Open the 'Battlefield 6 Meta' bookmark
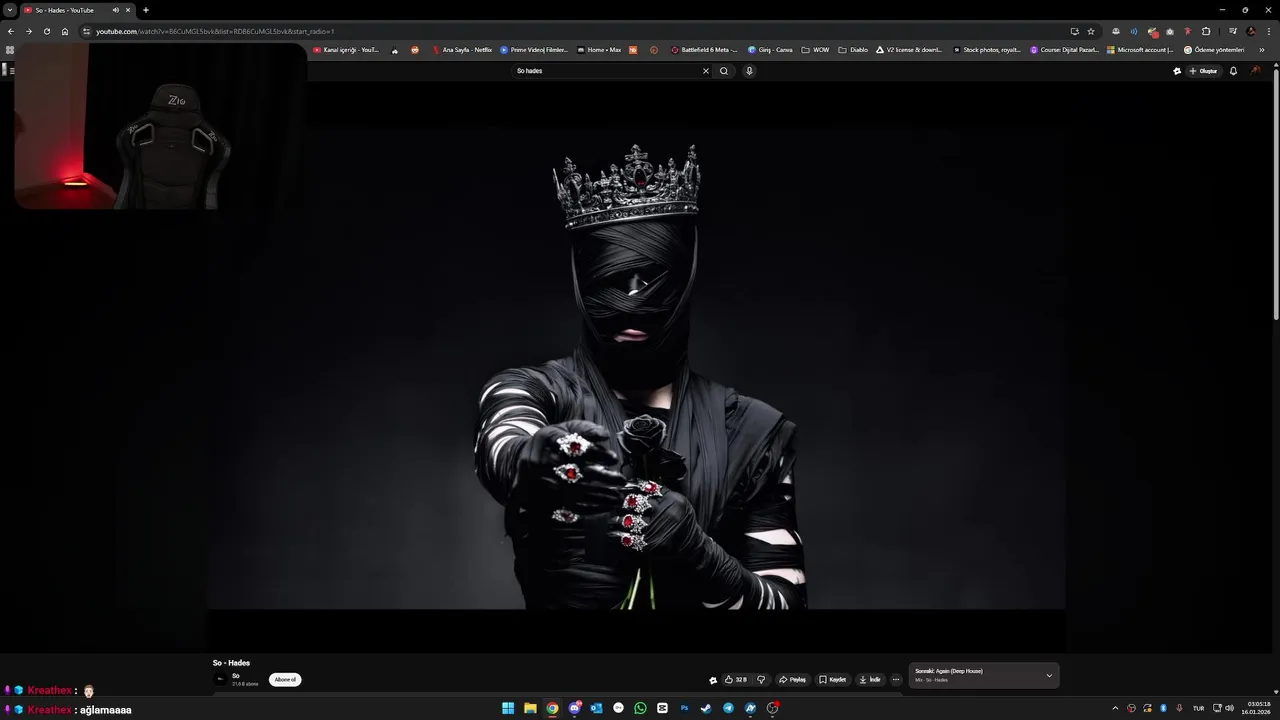Image resolution: width=1280 pixels, height=720 pixels. tap(704, 50)
